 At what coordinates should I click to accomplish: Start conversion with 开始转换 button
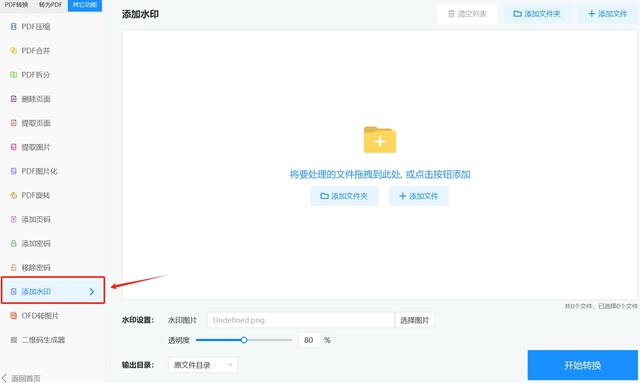[582, 365]
